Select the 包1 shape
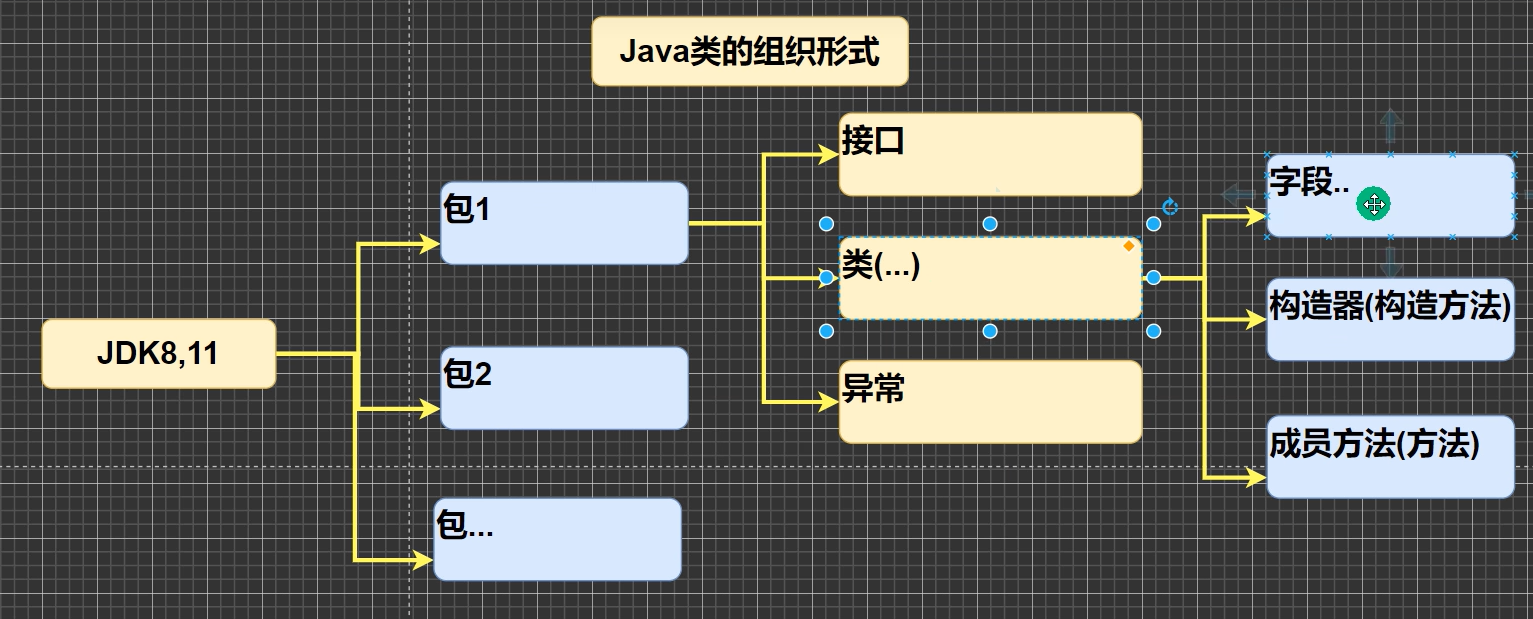 tap(563, 224)
